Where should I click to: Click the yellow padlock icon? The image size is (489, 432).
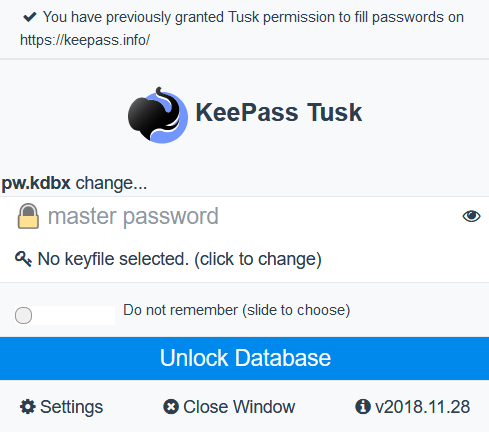[28, 216]
